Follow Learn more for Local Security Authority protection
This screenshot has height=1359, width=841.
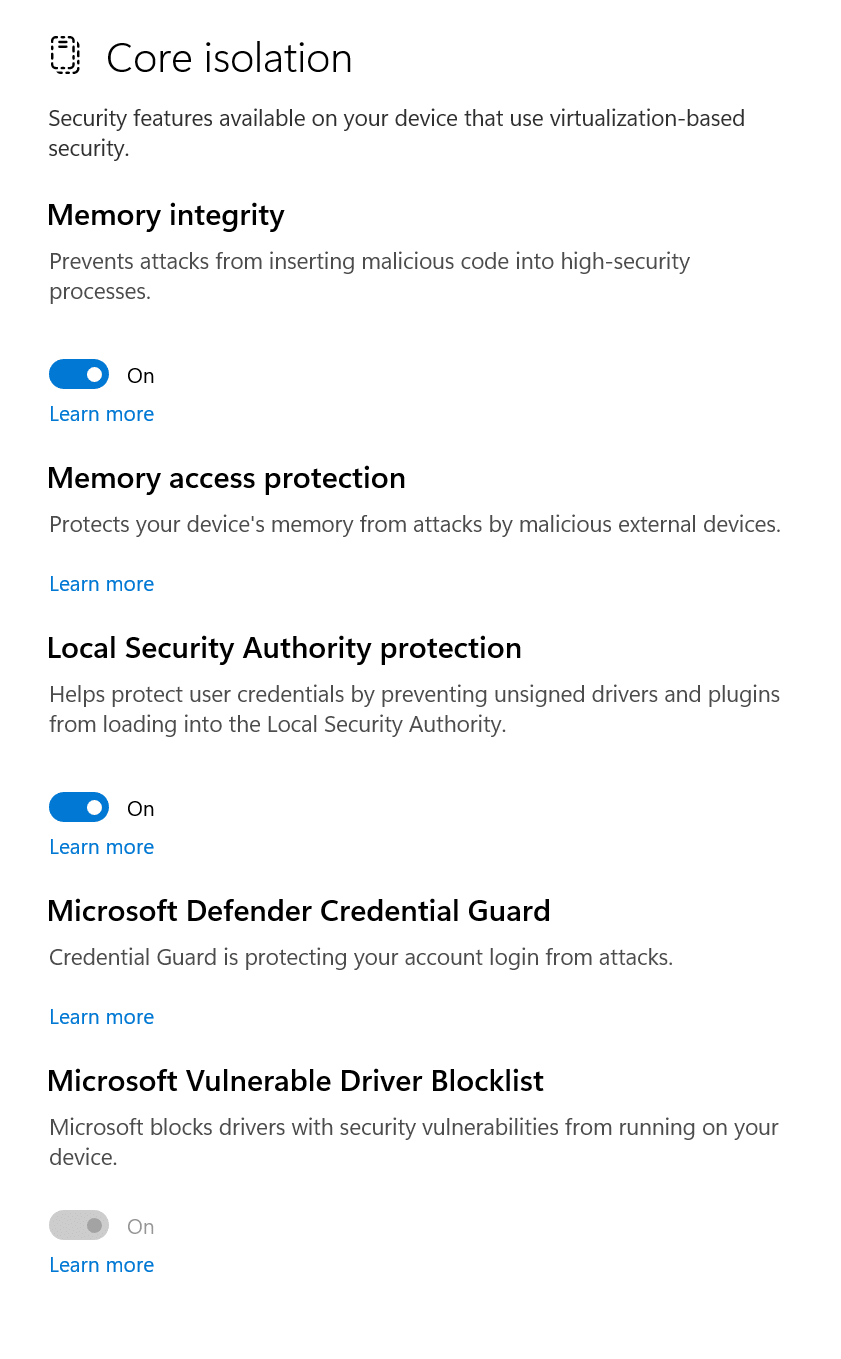(102, 847)
